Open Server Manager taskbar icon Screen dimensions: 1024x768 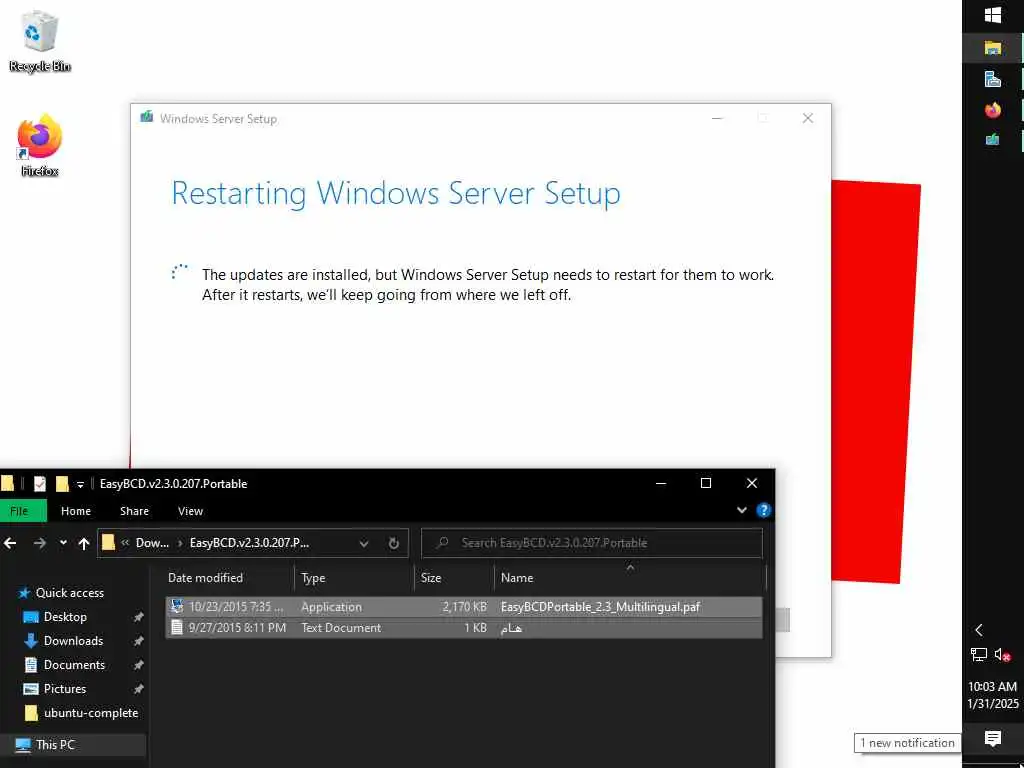993,79
